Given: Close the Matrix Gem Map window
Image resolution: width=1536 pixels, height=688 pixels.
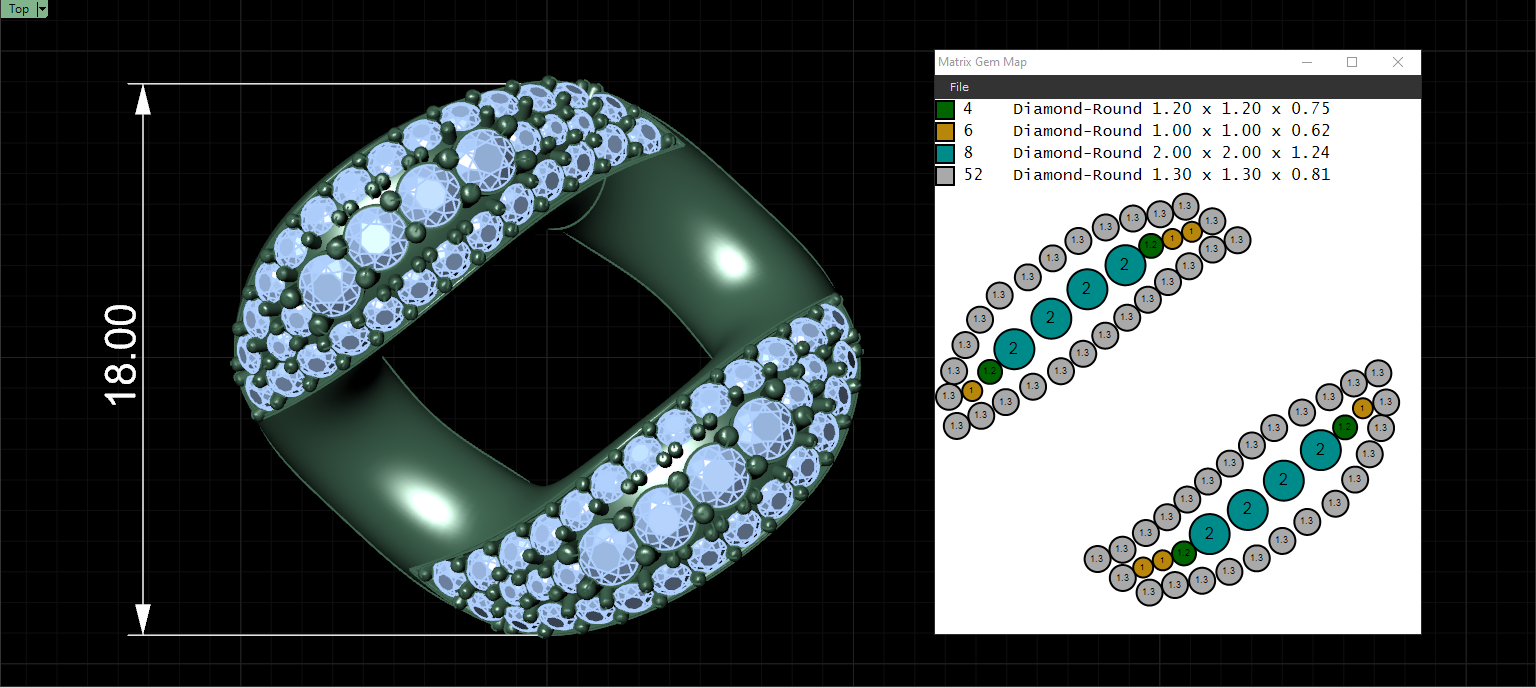Looking at the screenshot, I should click(x=1398, y=62).
